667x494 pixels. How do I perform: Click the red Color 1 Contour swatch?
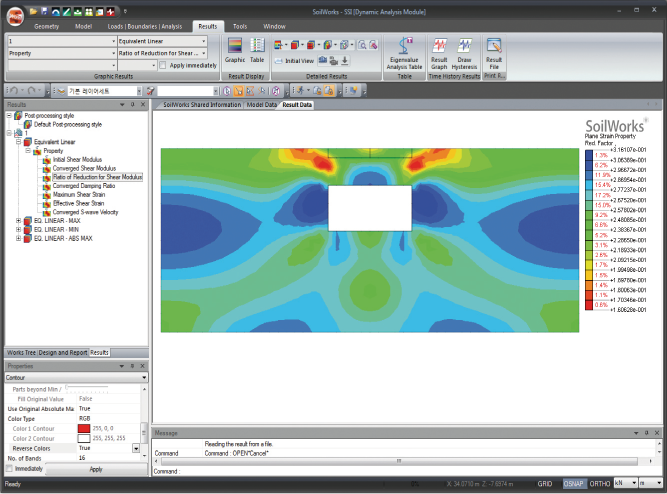84,428
